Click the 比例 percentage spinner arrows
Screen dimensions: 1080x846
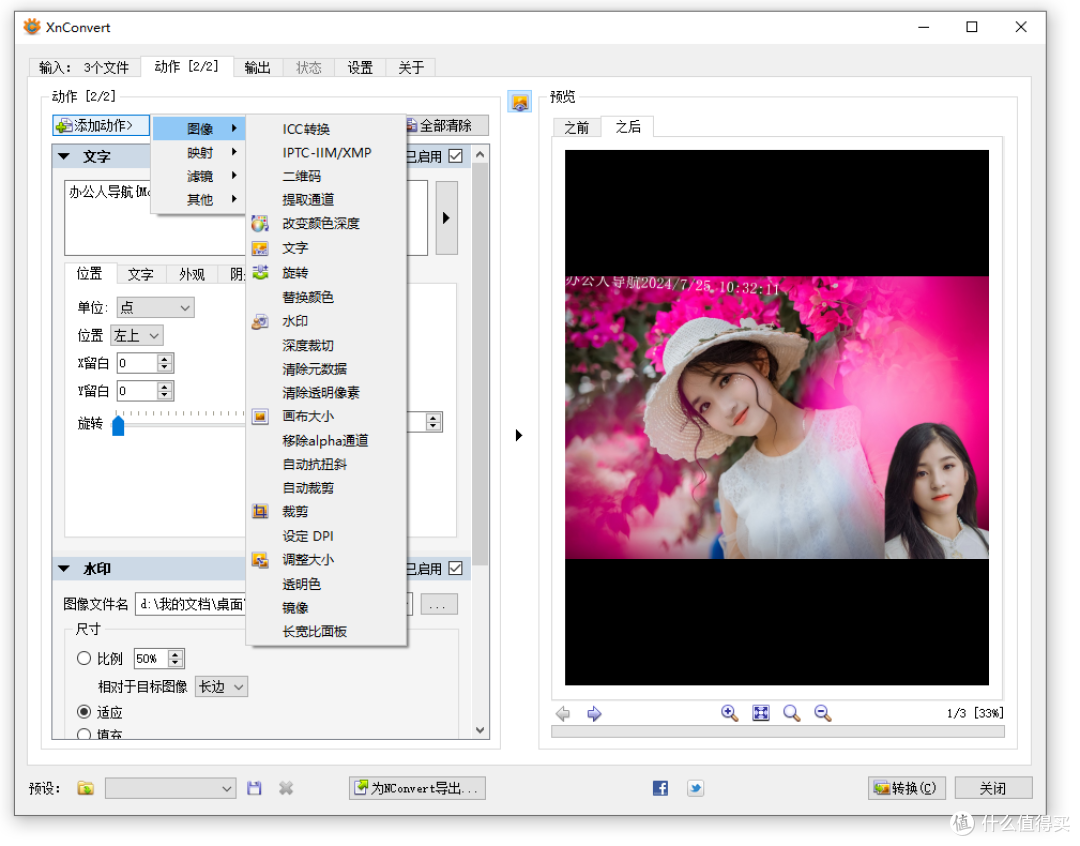(176, 659)
